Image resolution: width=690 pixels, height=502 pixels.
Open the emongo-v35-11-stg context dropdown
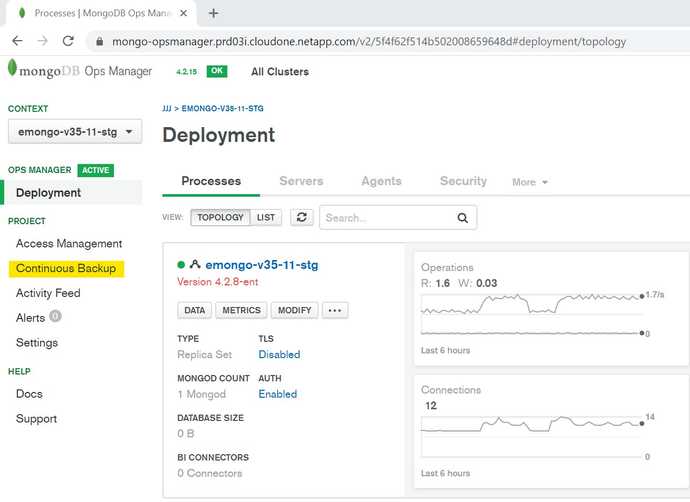click(x=75, y=132)
